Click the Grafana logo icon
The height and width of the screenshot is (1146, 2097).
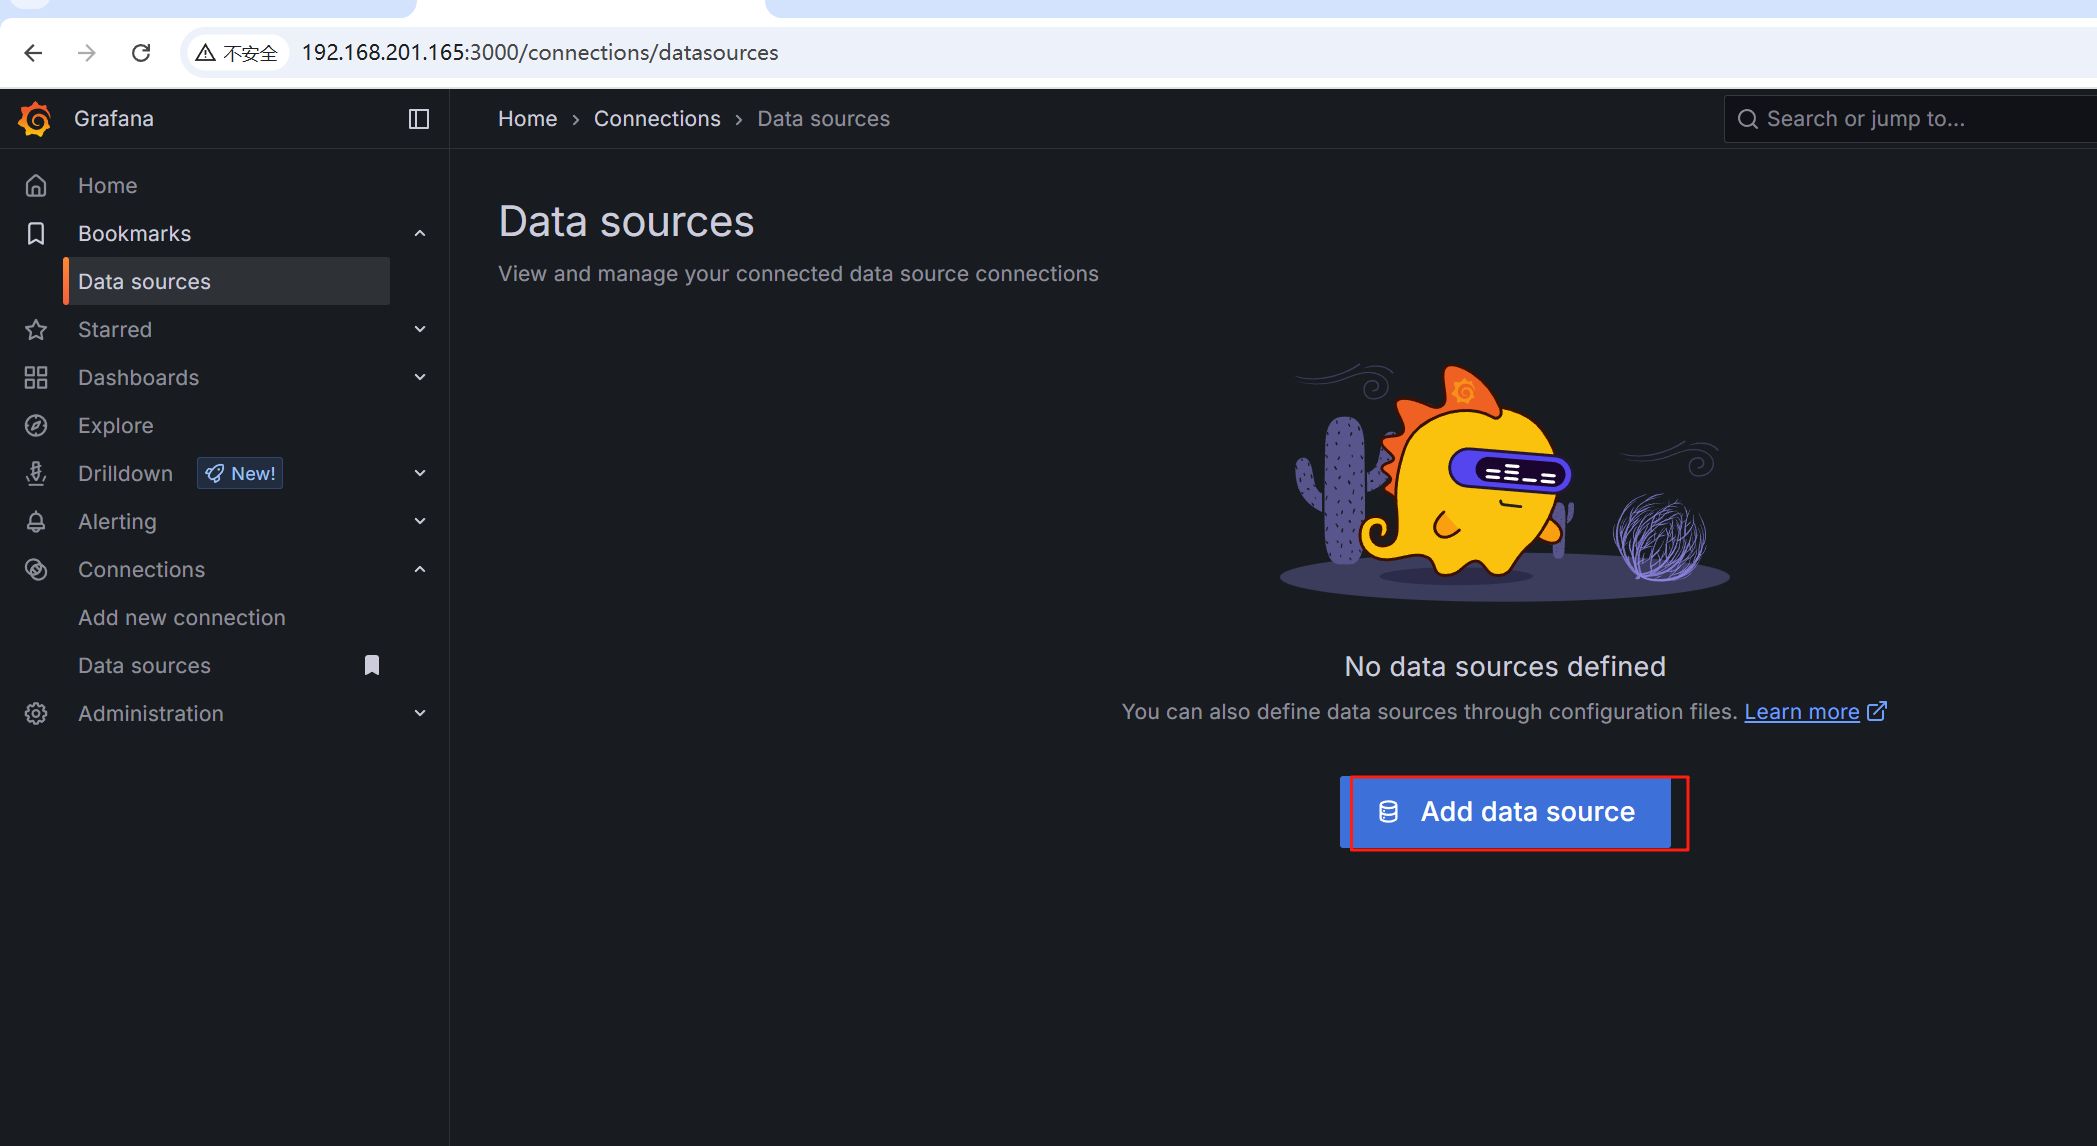tap(35, 119)
